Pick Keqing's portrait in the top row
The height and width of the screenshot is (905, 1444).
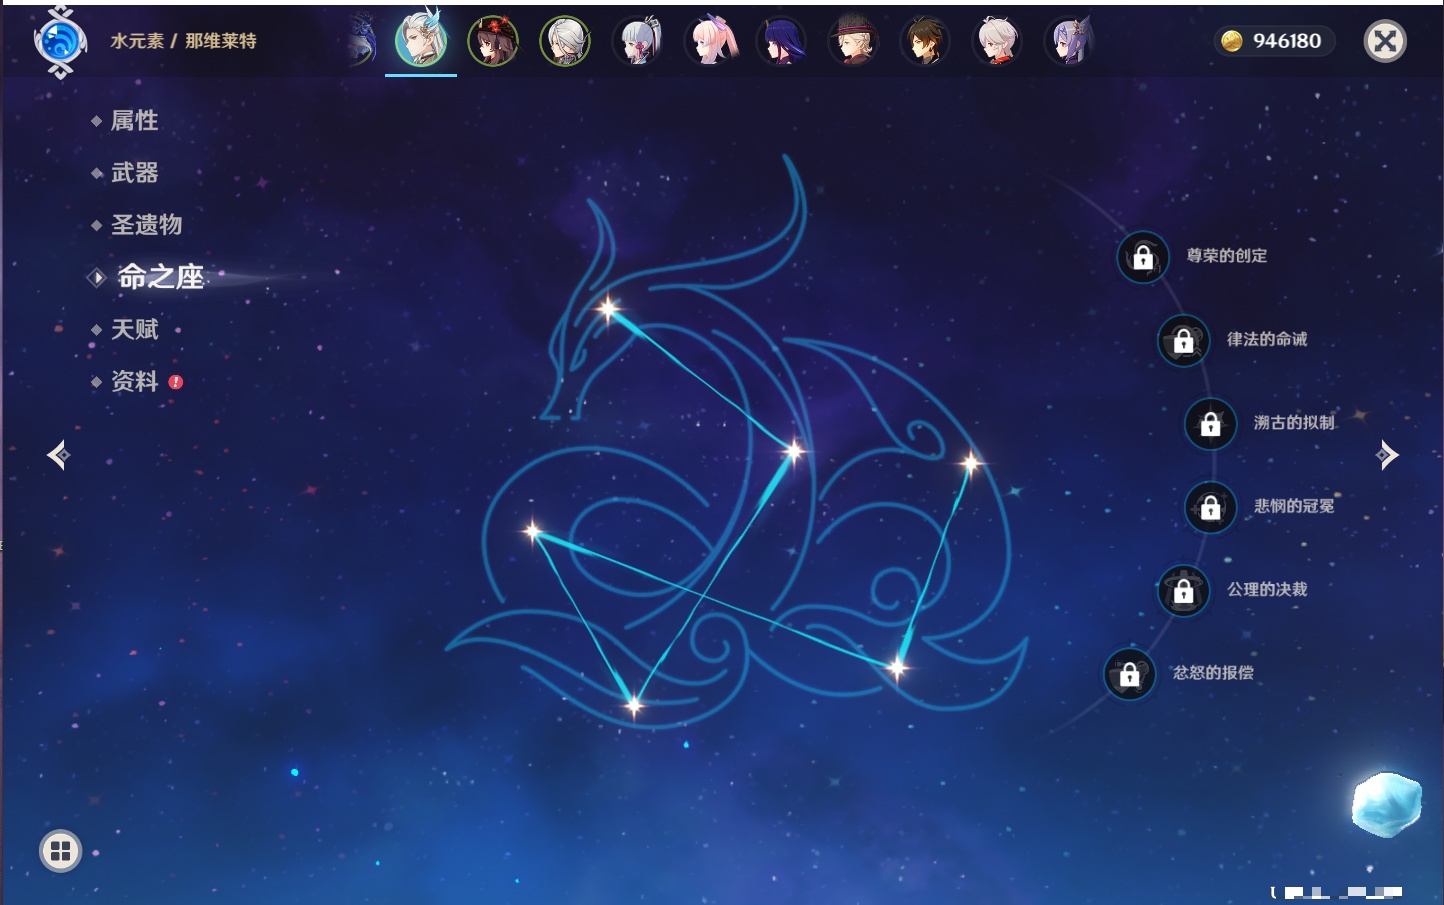[1069, 42]
